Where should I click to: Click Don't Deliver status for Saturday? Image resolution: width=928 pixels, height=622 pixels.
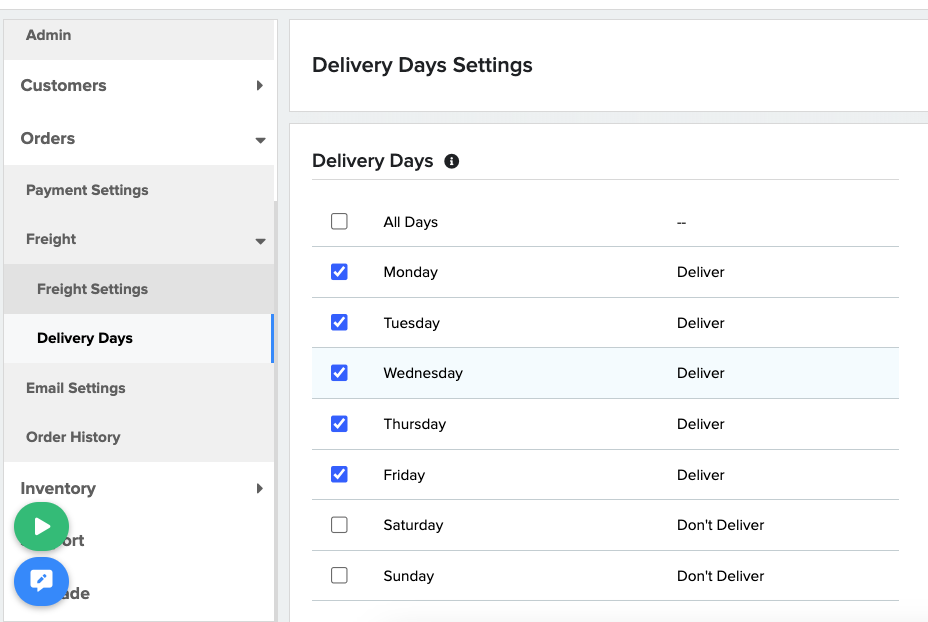pyautogui.click(x=720, y=525)
